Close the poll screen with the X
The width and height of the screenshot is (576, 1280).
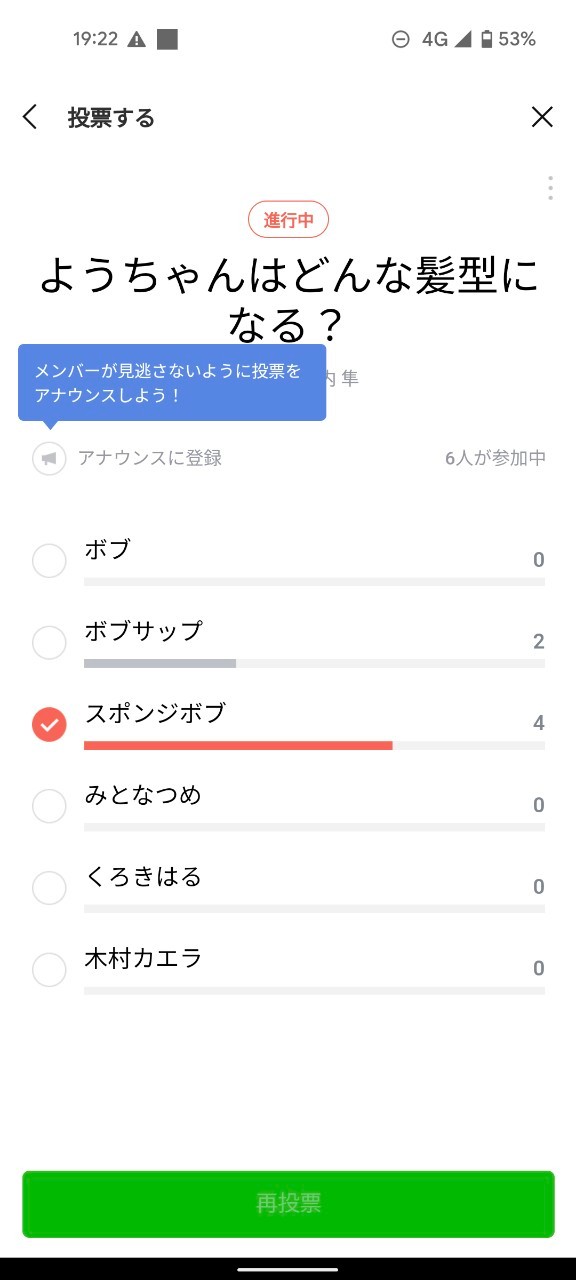tap(542, 118)
